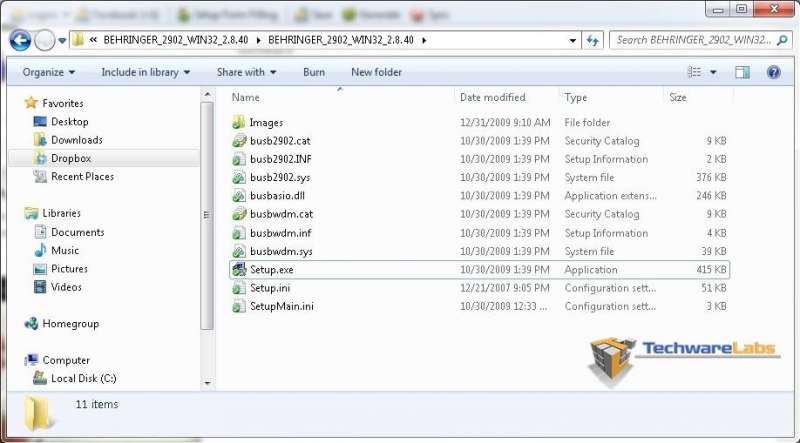Toggle the preview pane icon

[742, 72]
